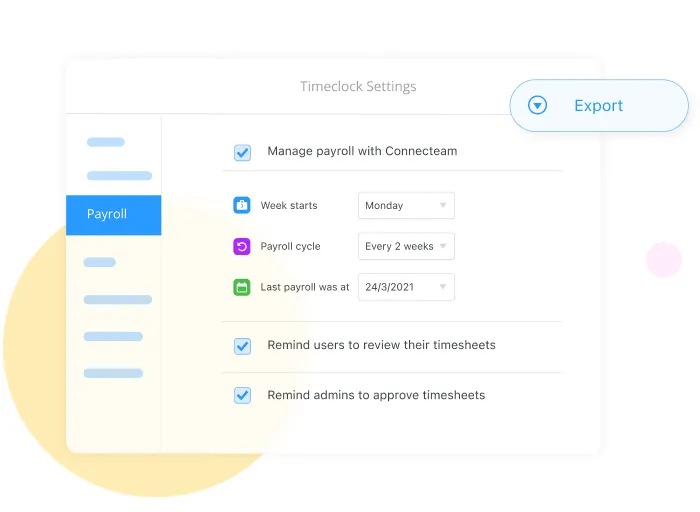Screen dimensions: 700x512
Task: Uncheck Manage payroll with Connecteam
Action: pos(242,152)
